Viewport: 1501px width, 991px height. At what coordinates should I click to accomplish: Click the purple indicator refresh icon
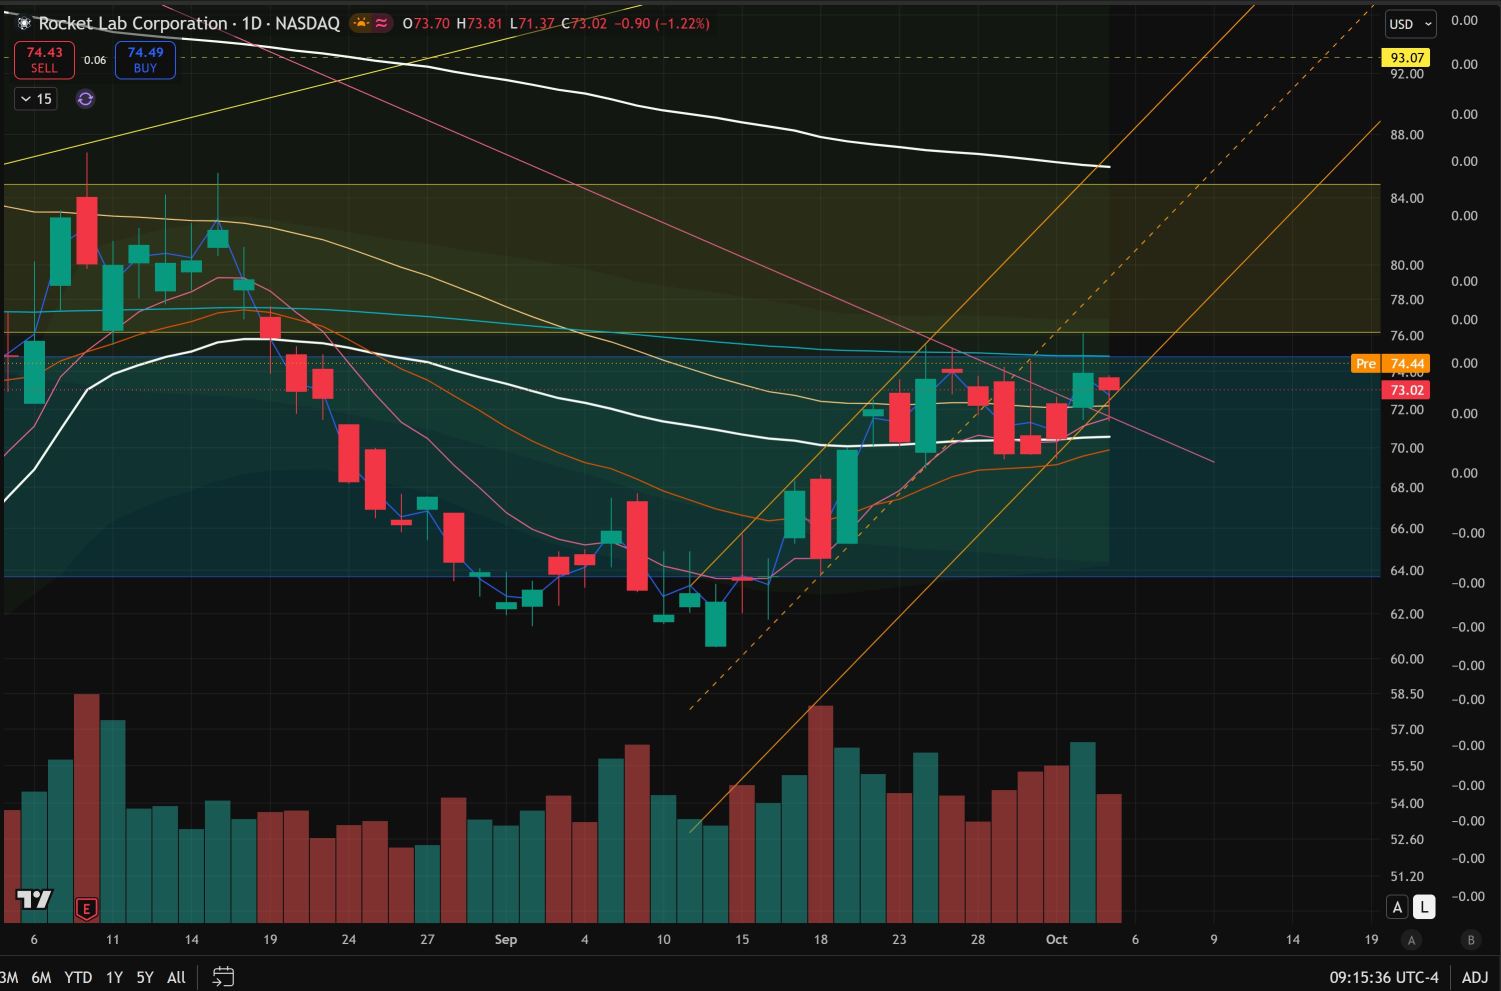(85, 99)
